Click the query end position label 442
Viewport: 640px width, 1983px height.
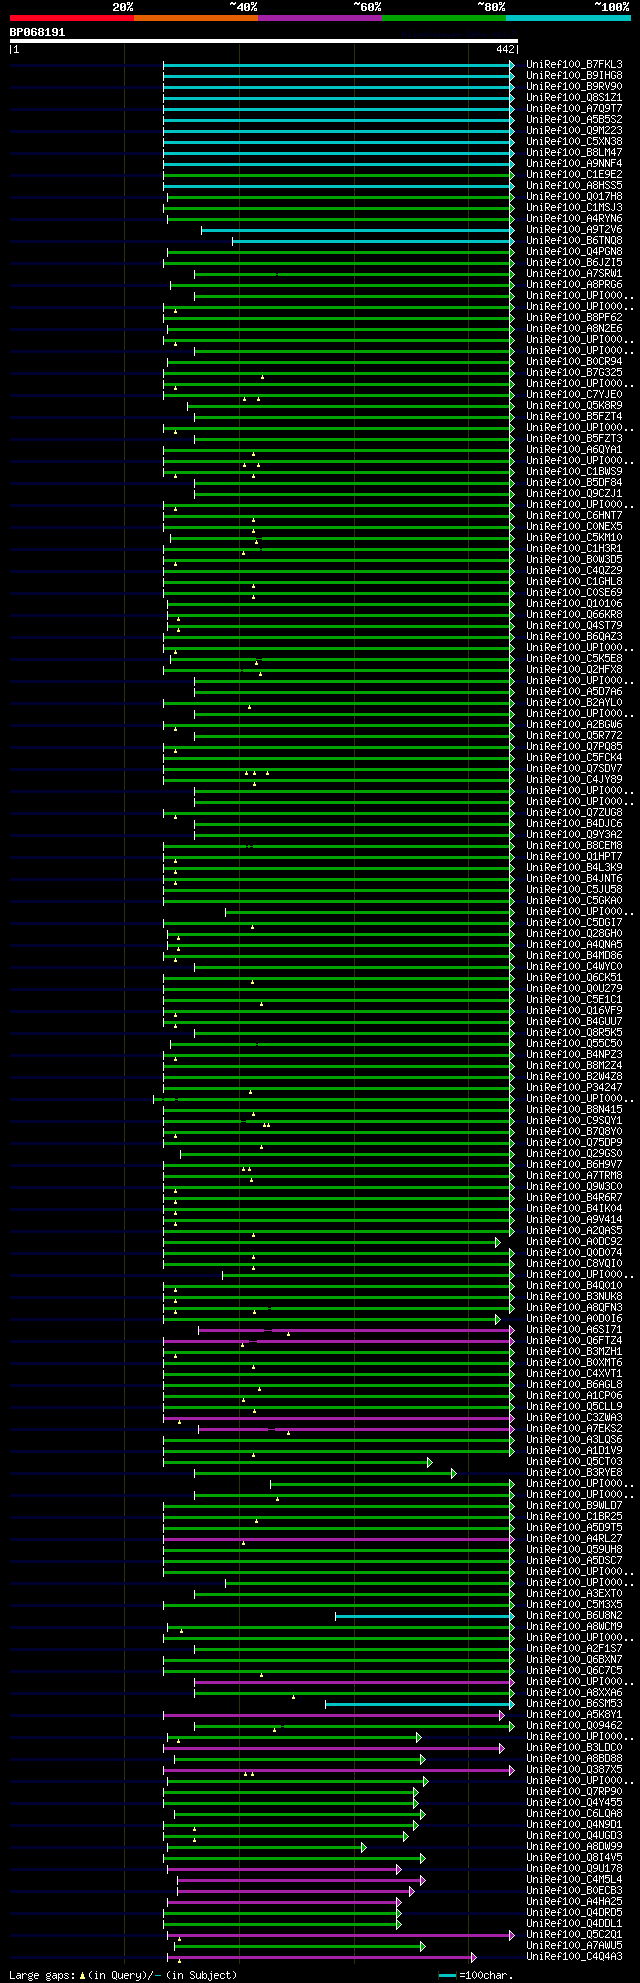pos(504,49)
